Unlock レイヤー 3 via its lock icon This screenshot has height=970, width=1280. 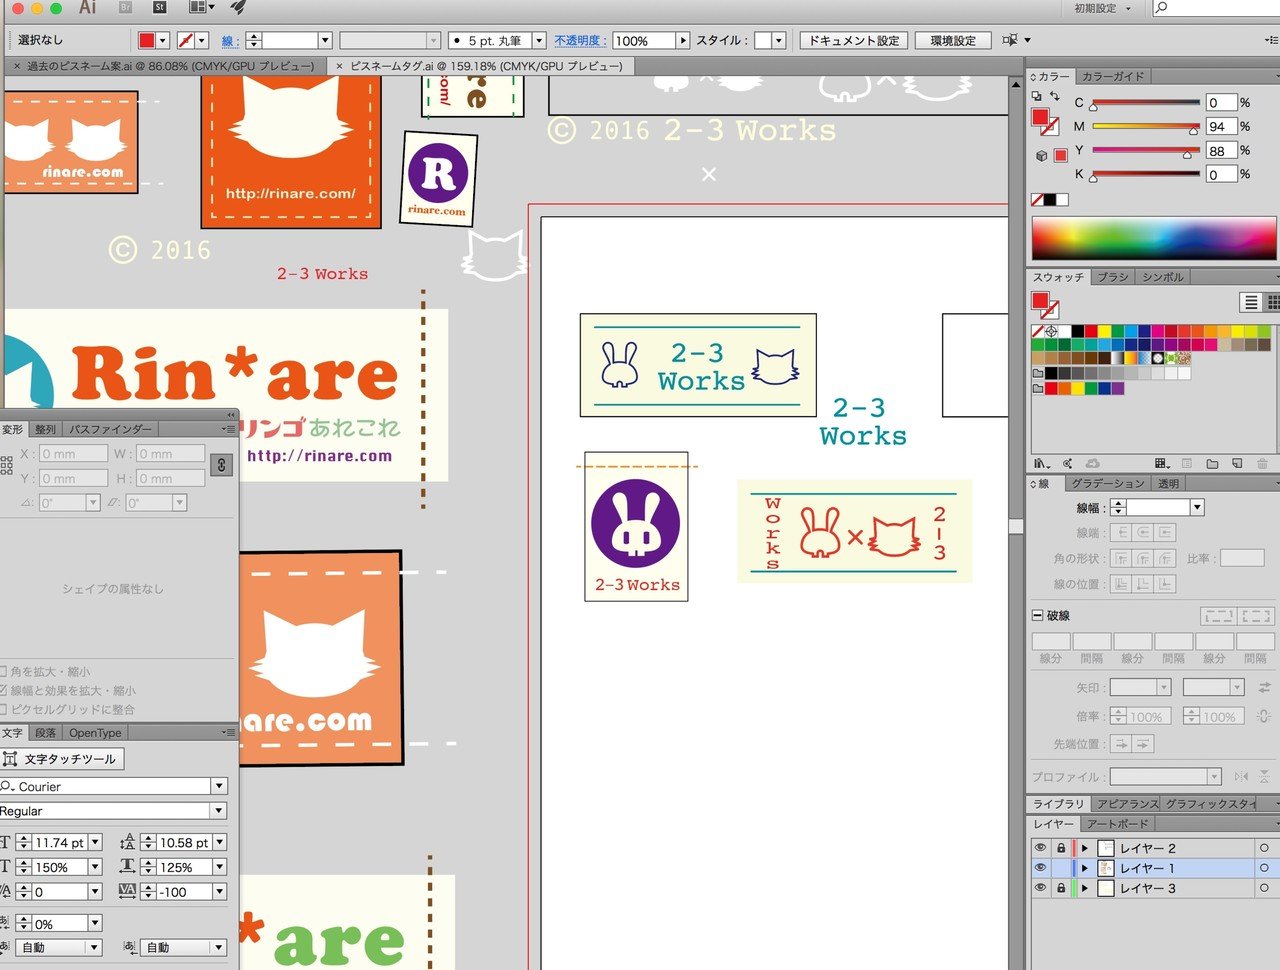[x=1061, y=887]
